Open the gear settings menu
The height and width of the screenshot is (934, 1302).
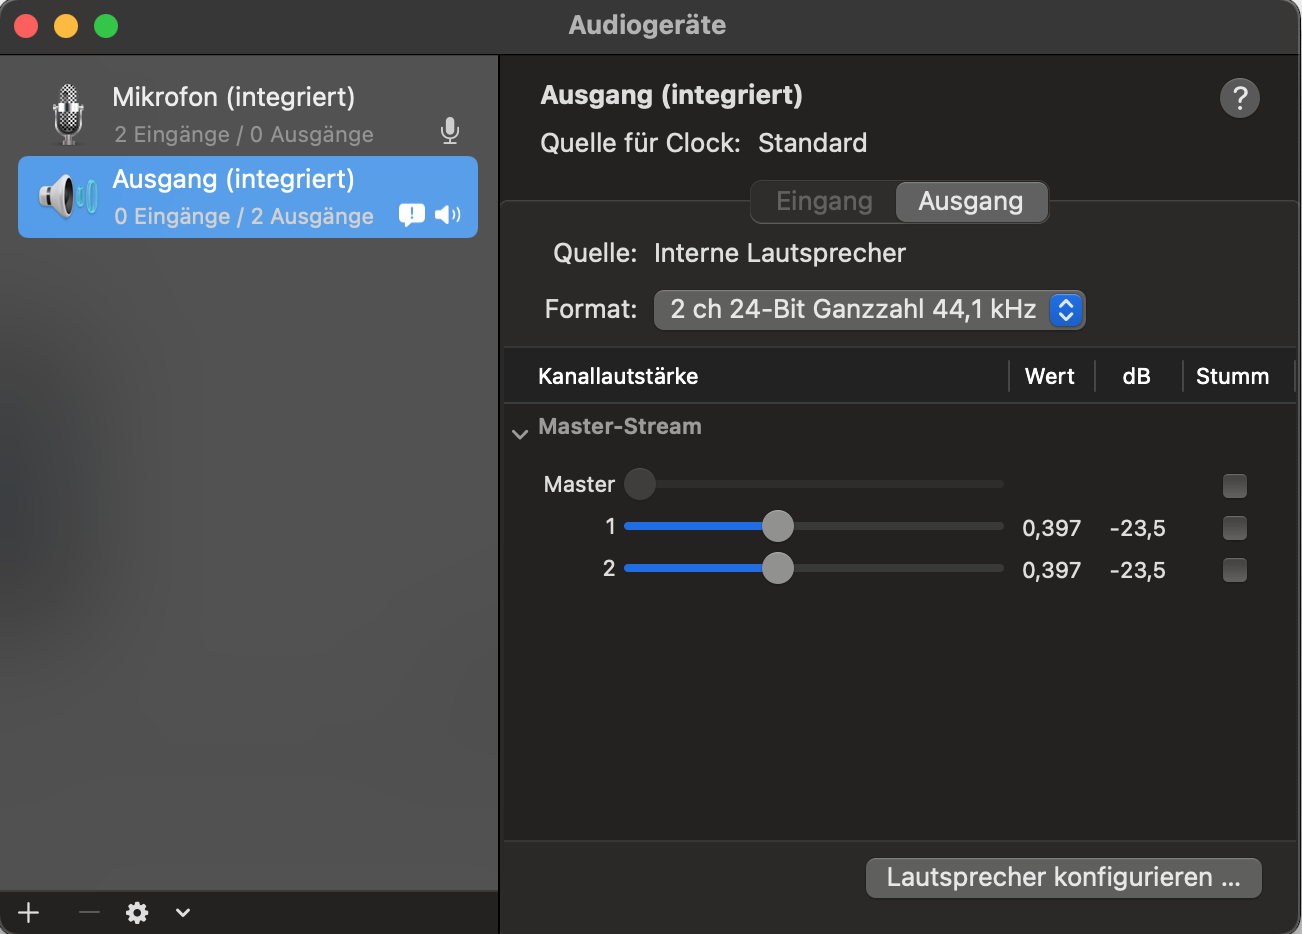pos(137,912)
